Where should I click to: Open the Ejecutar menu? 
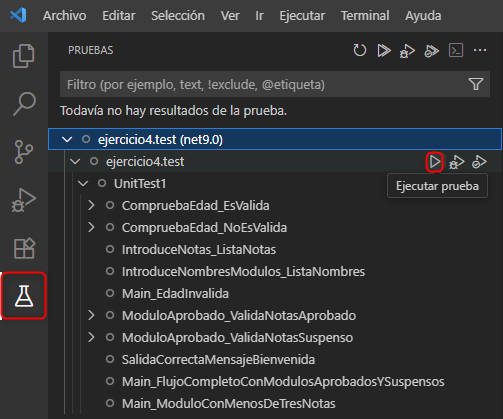[302, 16]
